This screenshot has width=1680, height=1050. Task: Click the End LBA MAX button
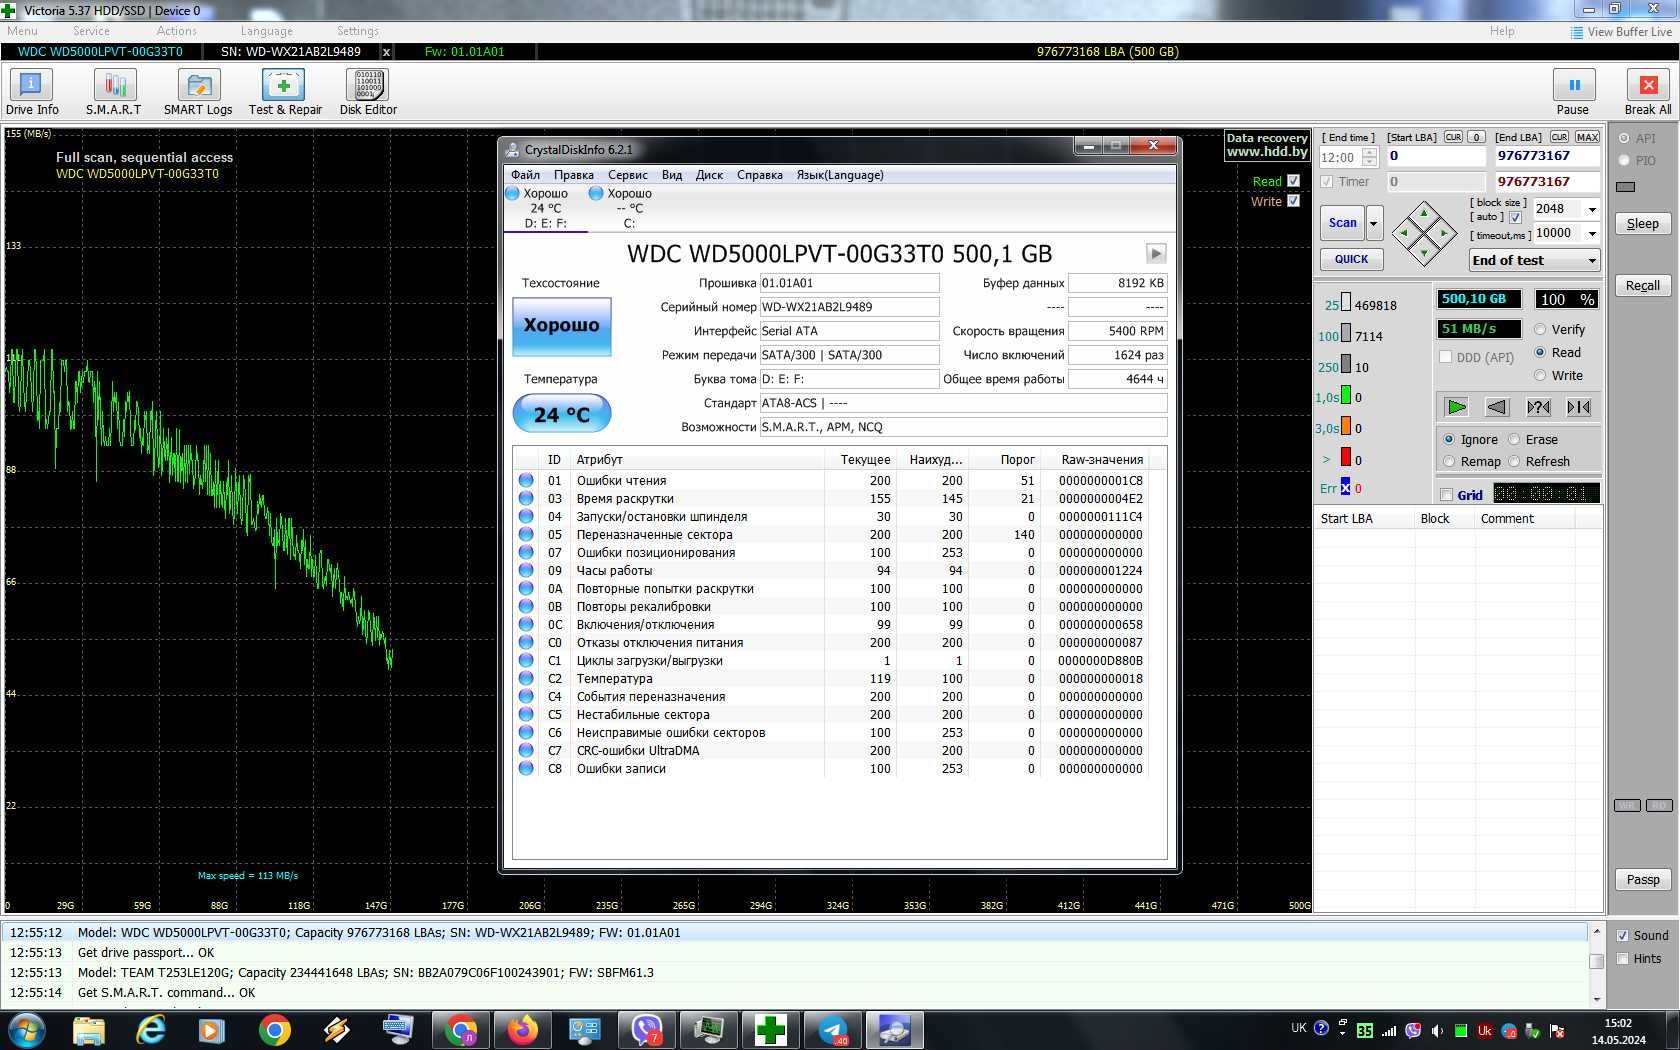pos(1587,137)
